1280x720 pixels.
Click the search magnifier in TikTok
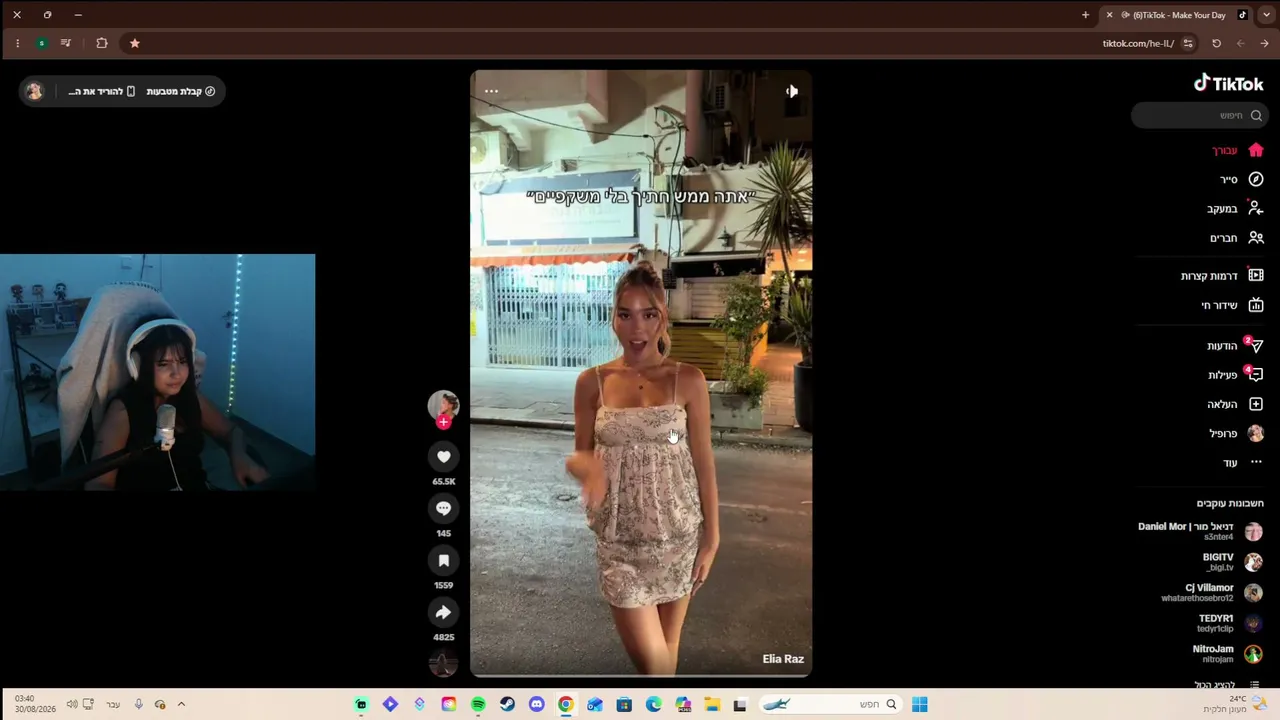(x=1256, y=116)
